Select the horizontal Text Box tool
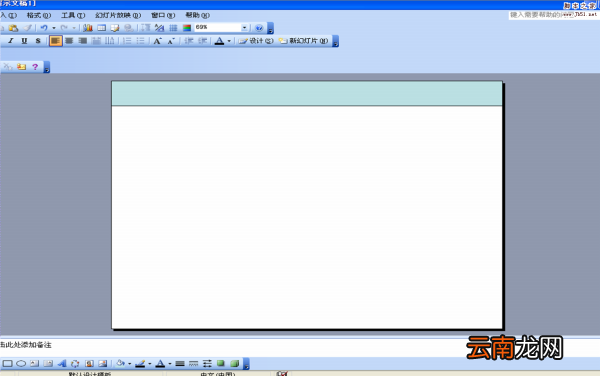The width and height of the screenshot is (600, 376). pos(34,363)
